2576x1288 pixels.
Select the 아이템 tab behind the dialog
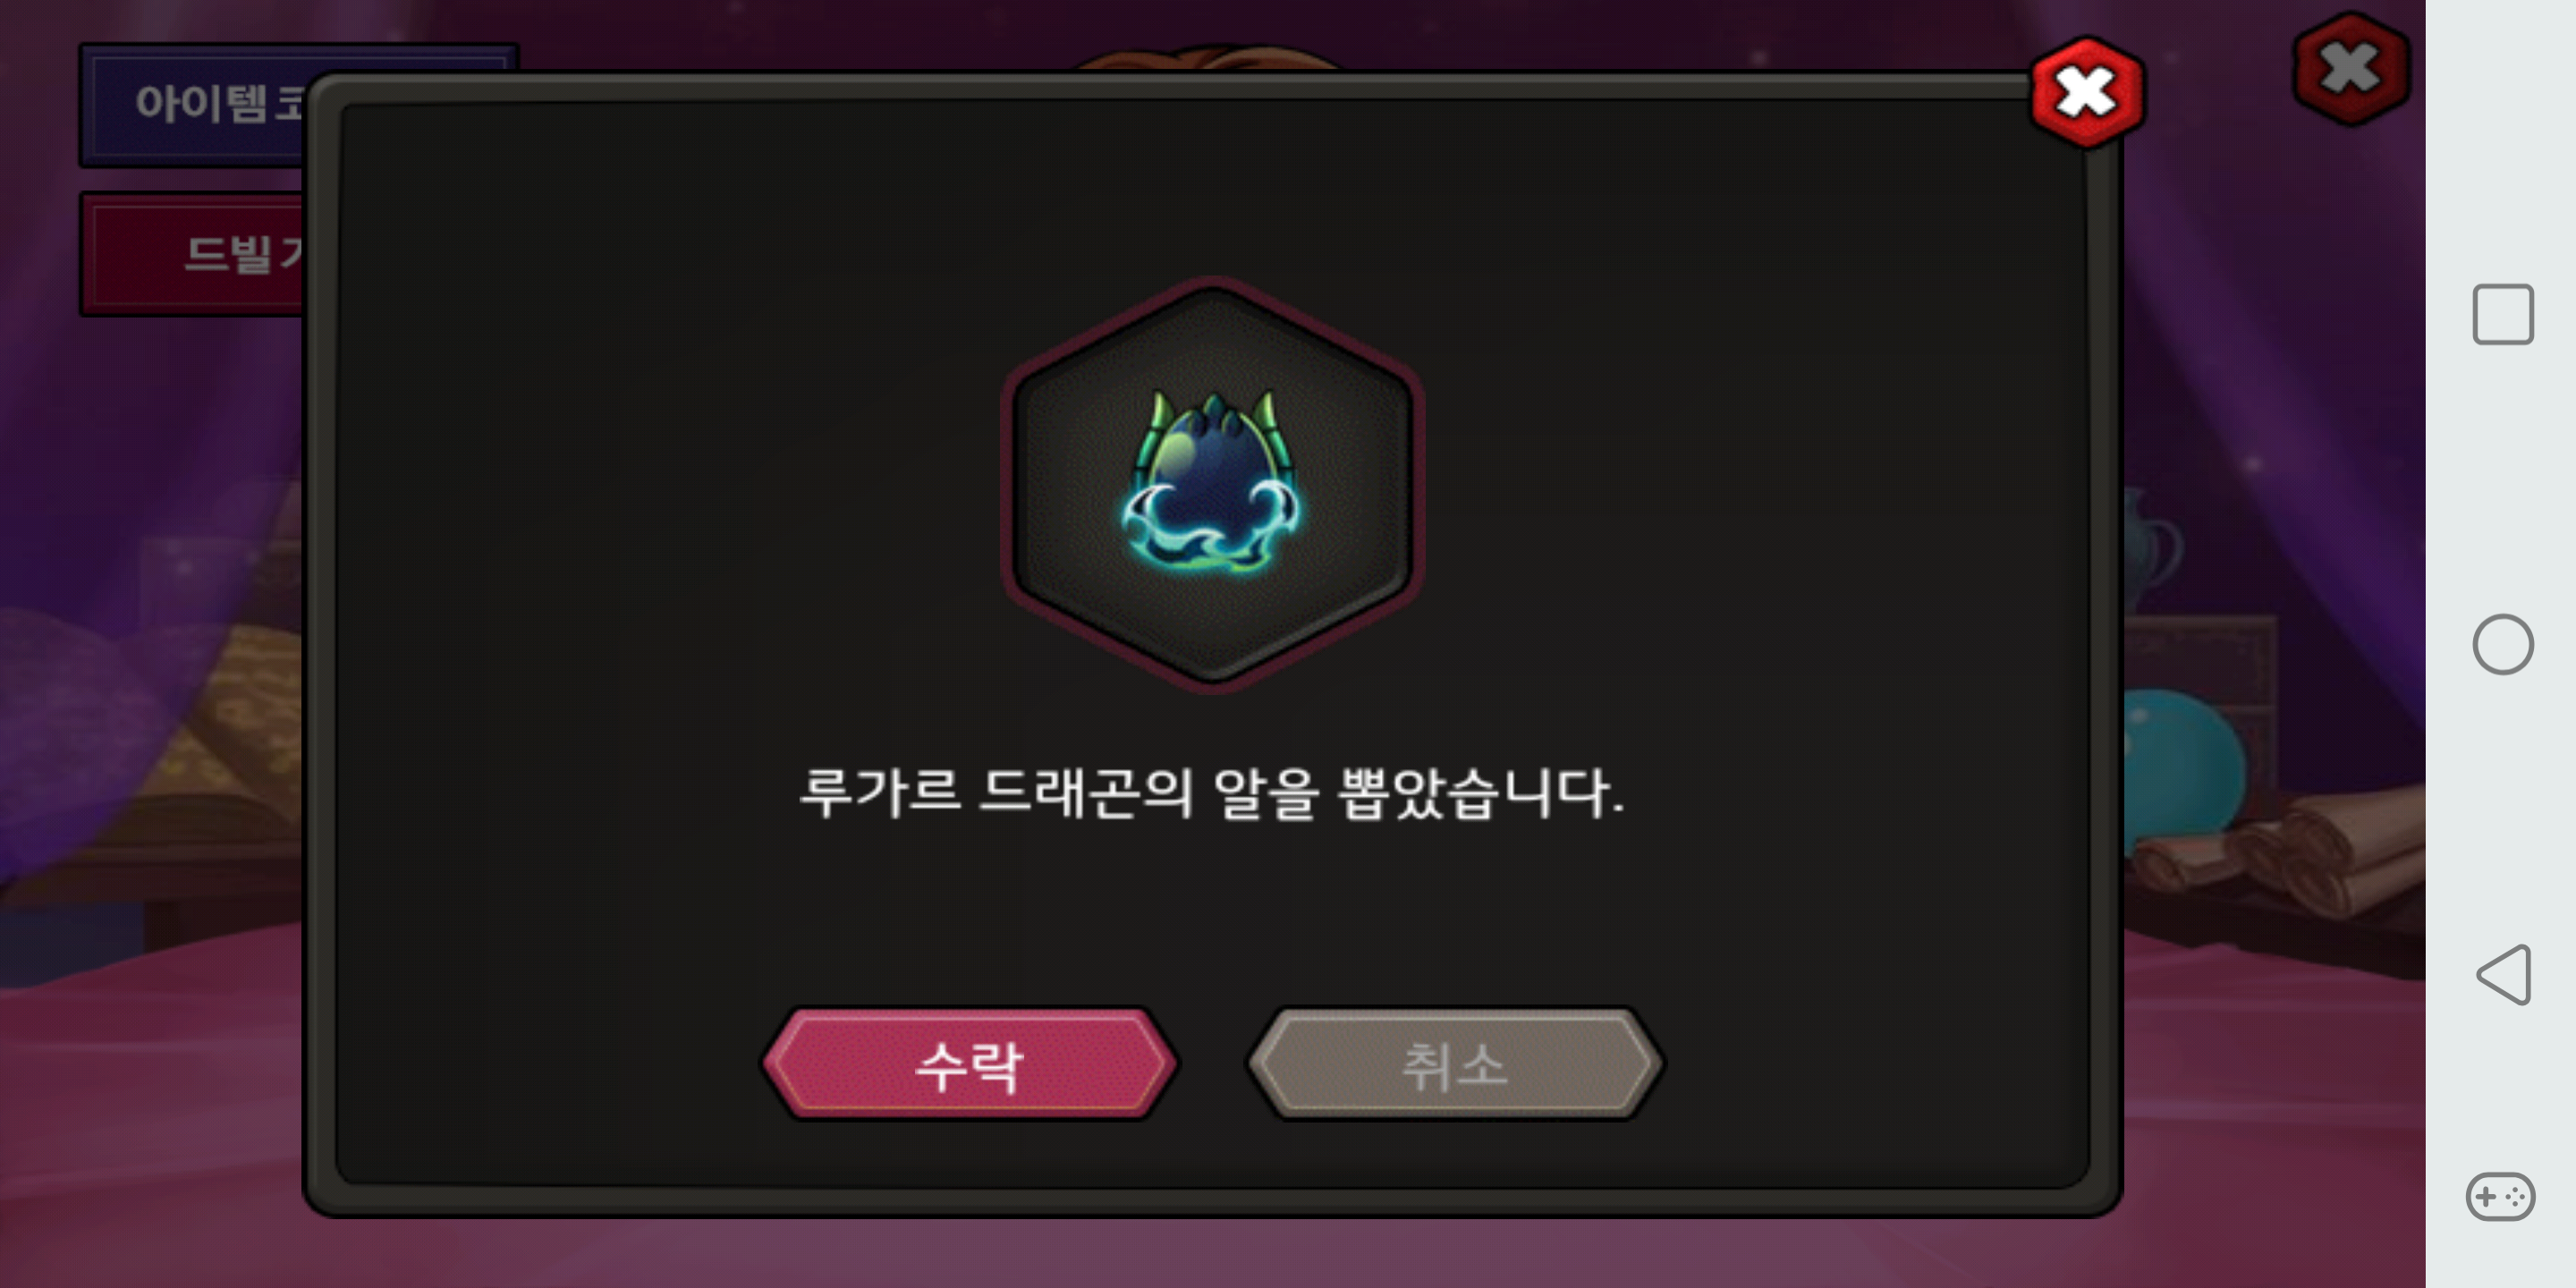(x=195, y=104)
